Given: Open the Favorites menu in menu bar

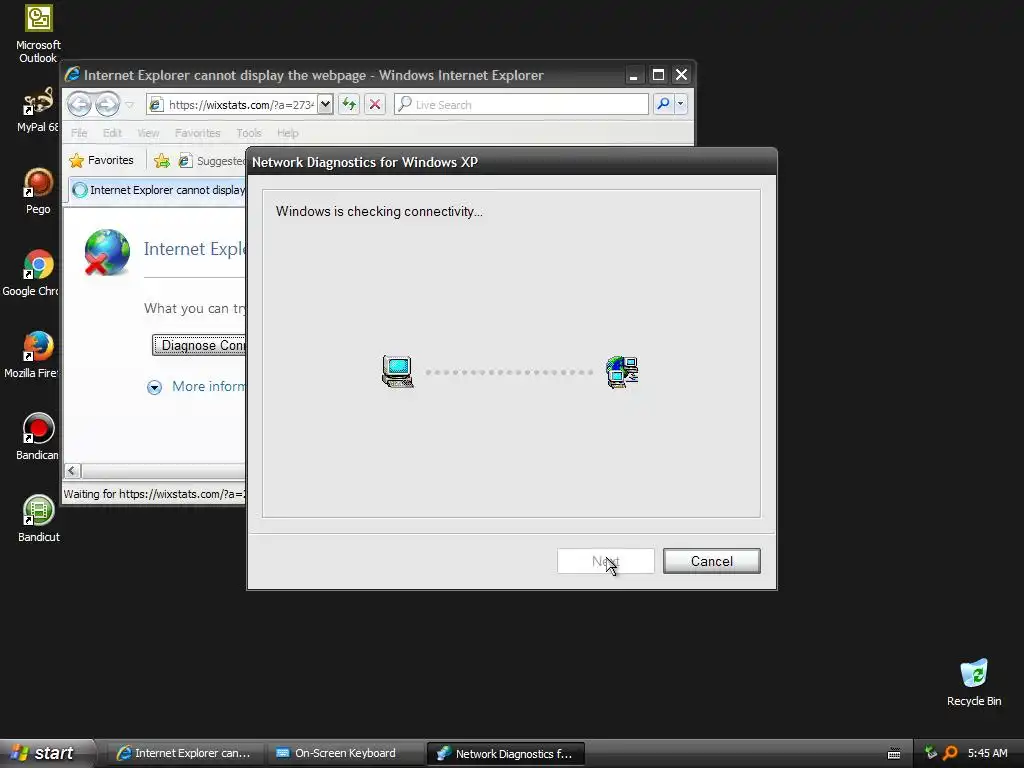Looking at the screenshot, I should (x=197, y=133).
